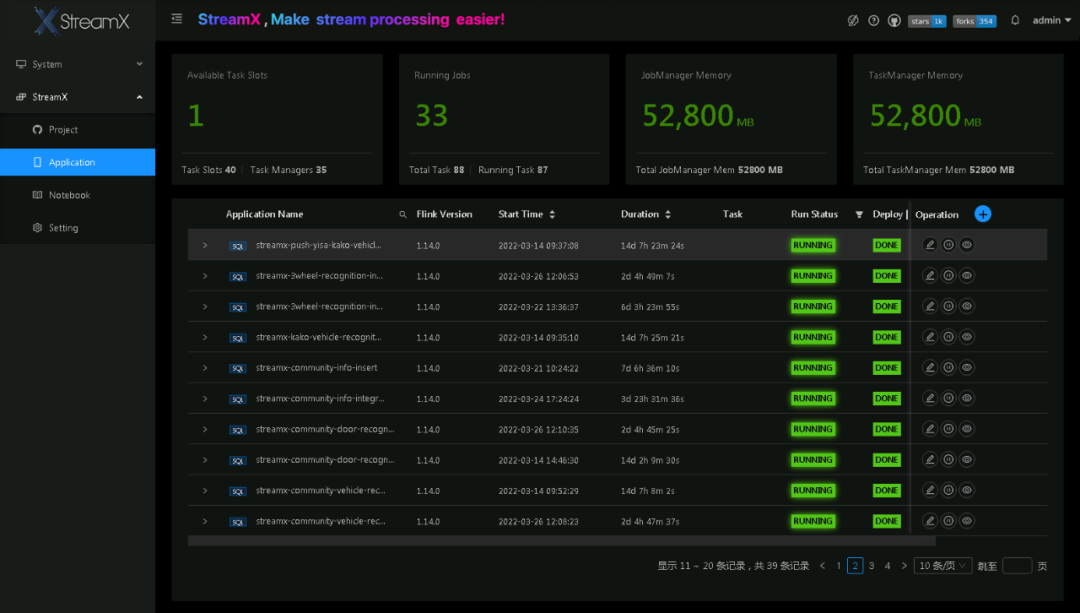Expand the streamx-community-info-insert row
Image resolution: width=1080 pixels, height=613 pixels.
[205, 368]
